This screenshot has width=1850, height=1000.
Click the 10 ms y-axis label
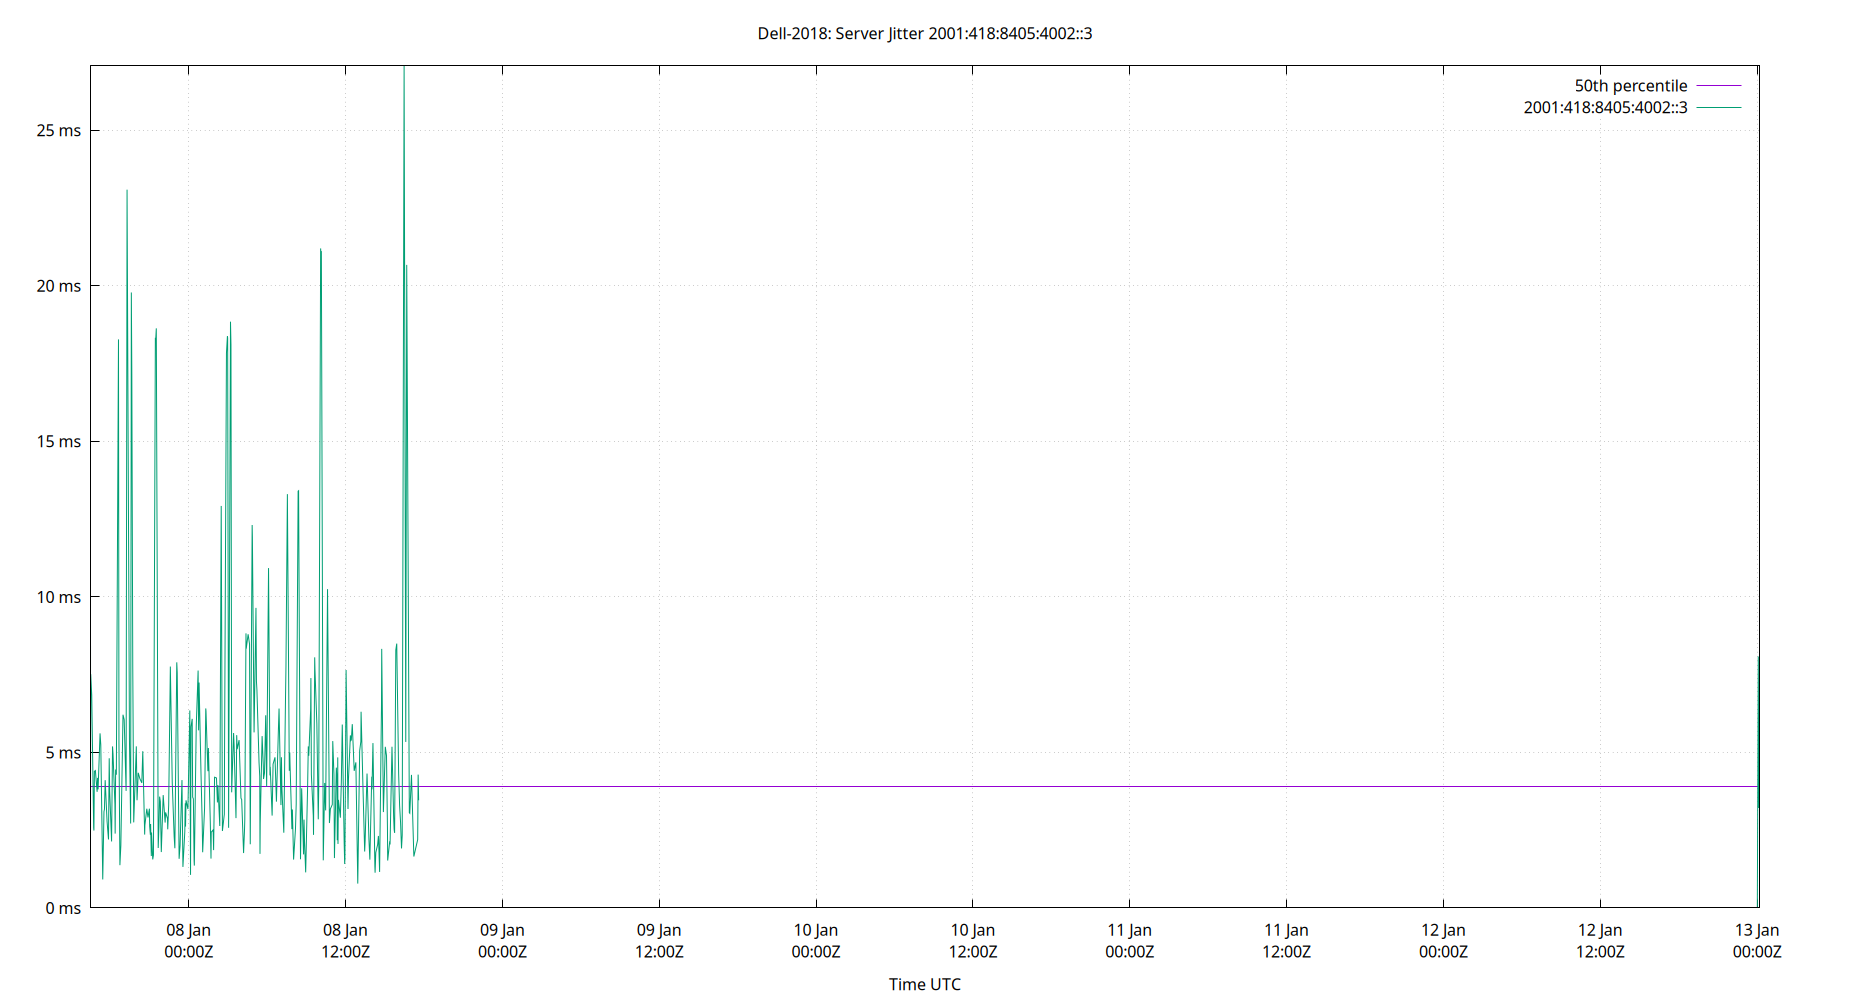(60, 596)
